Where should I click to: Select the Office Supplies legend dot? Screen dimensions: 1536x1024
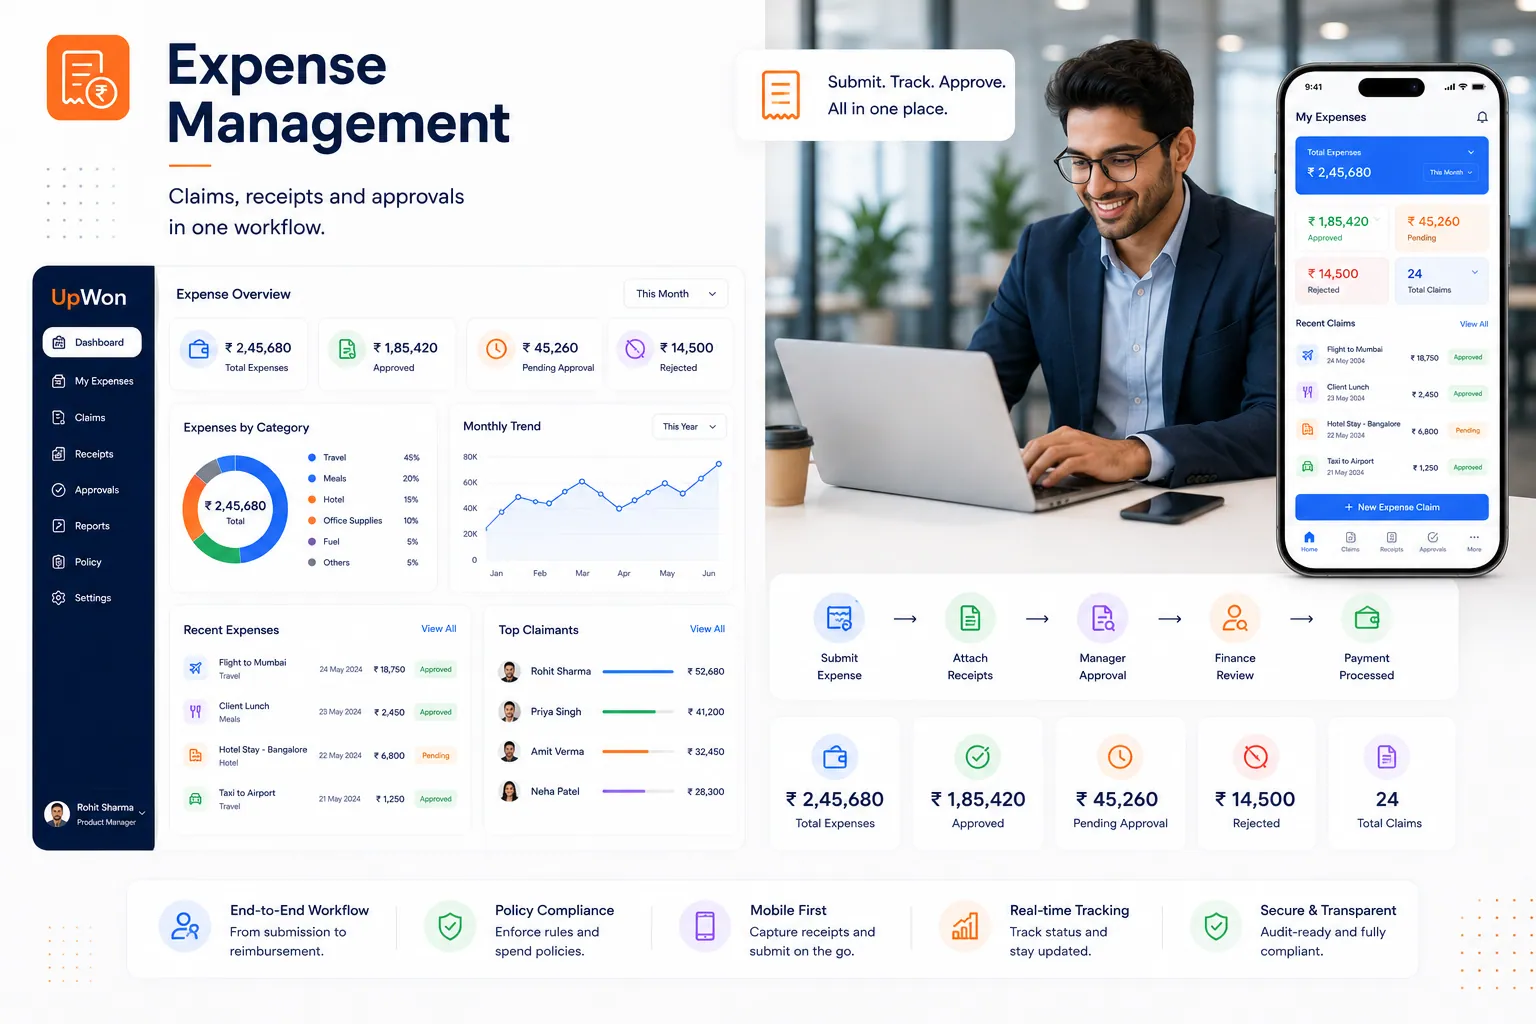[x=312, y=520]
